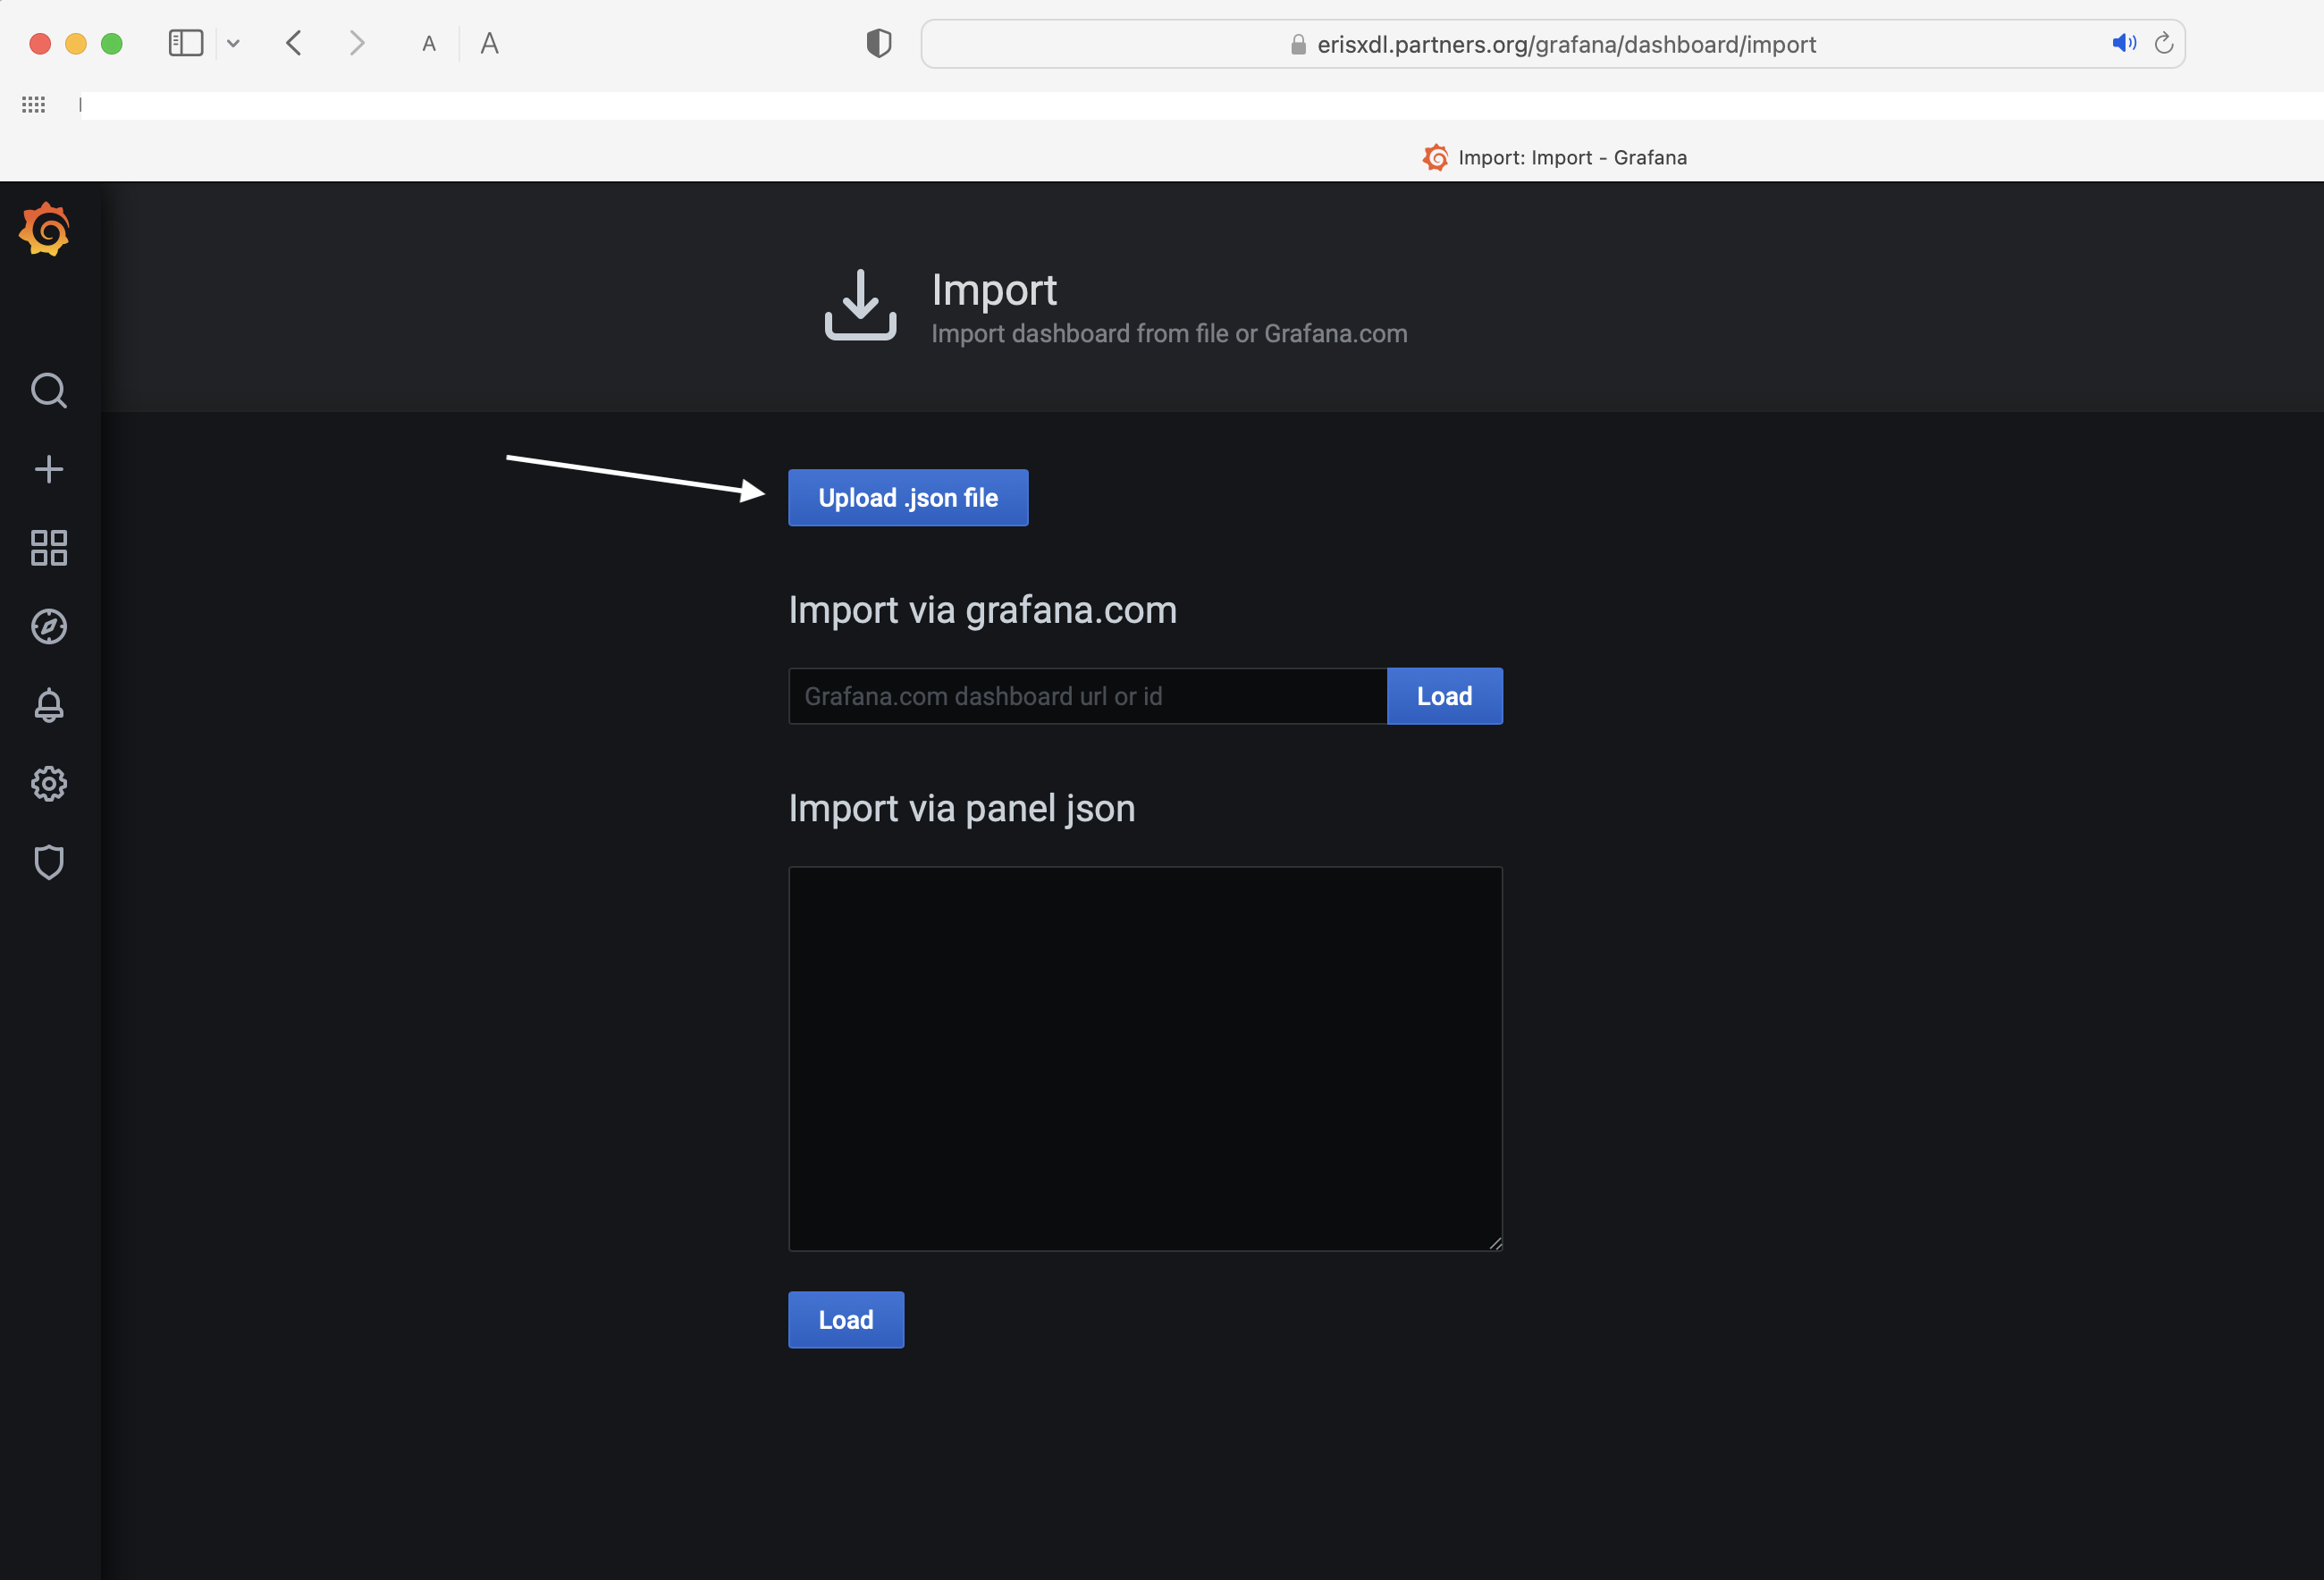
Task: Go back using Safari back arrow
Action: [x=294, y=43]
